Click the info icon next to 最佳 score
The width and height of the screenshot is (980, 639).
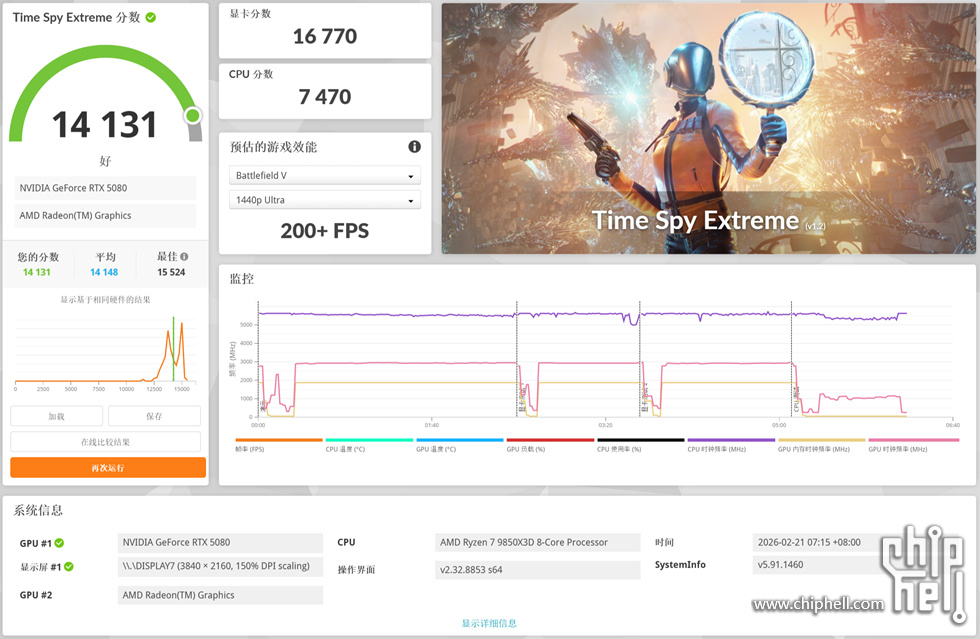pos(184,257)
